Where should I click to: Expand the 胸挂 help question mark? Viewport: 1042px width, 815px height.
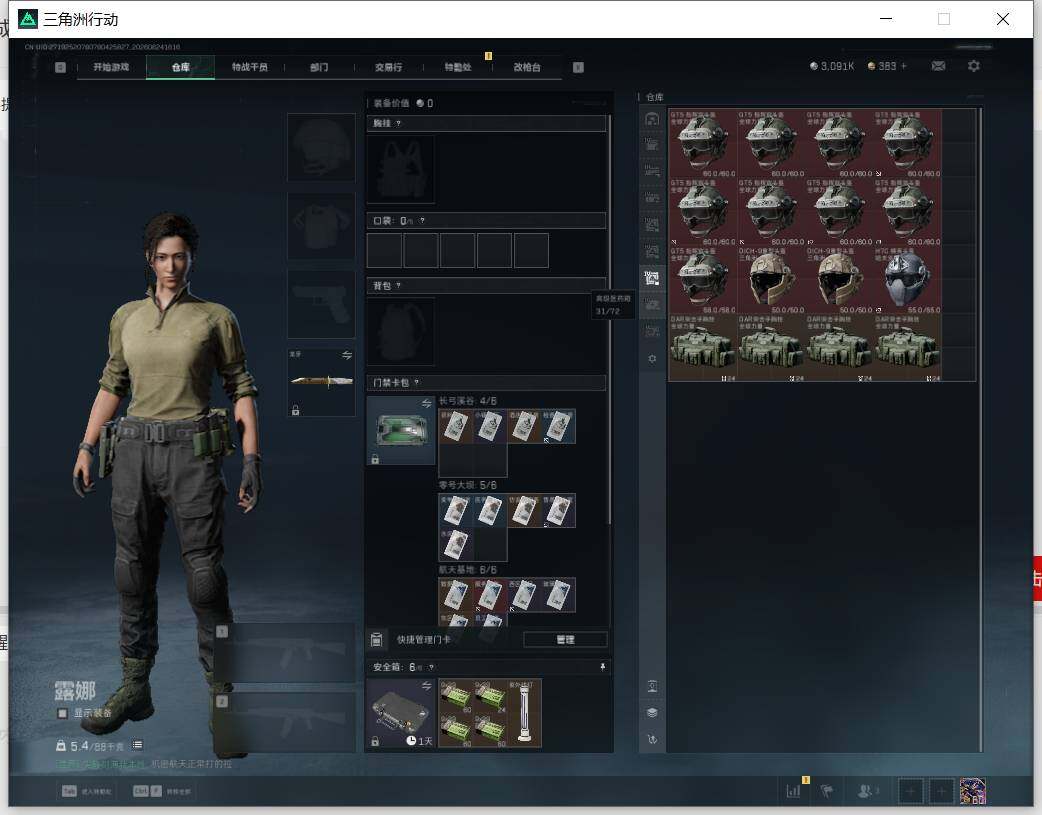point(398,124)
